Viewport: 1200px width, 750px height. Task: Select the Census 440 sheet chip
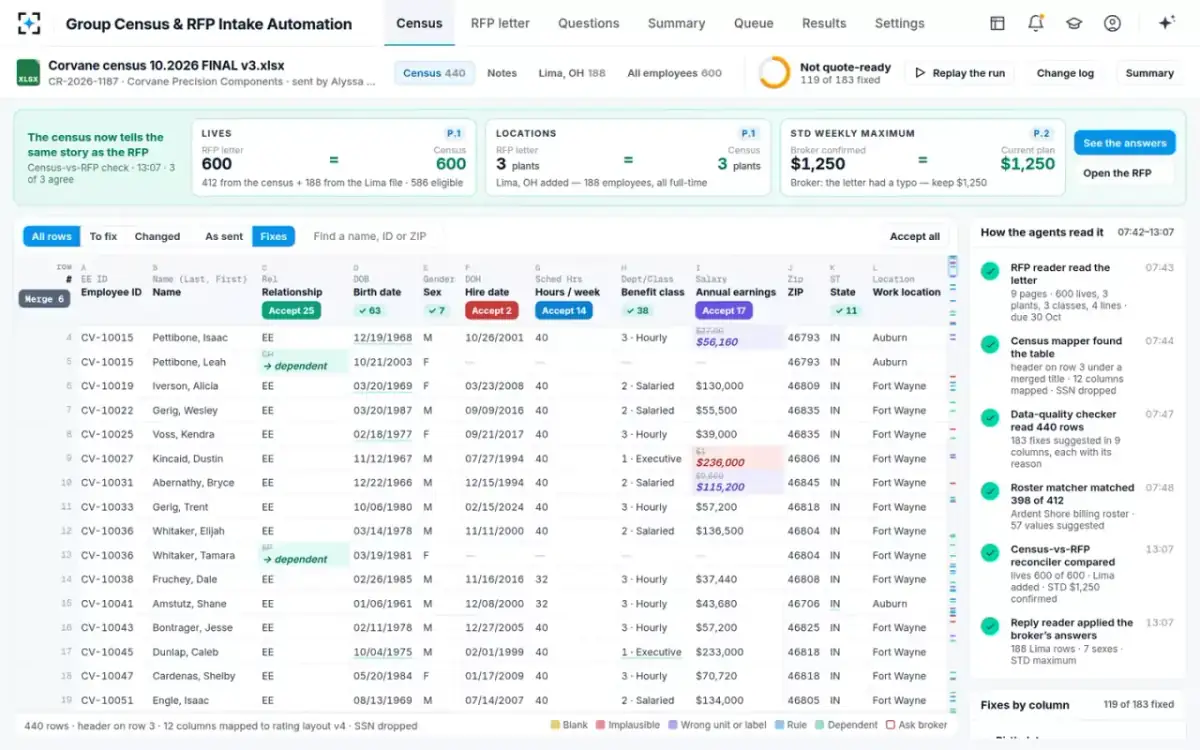click(434, 73)
